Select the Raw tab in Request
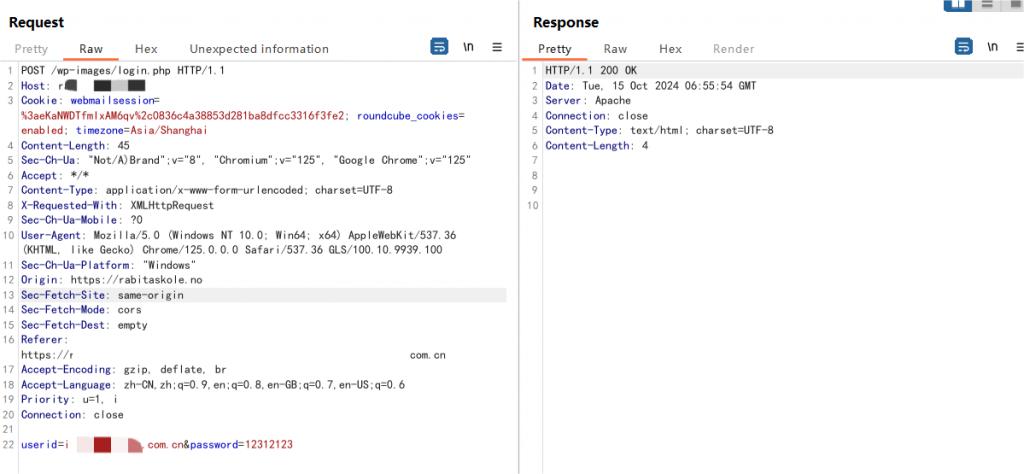The image size is (1024, 474). [91, 49]
